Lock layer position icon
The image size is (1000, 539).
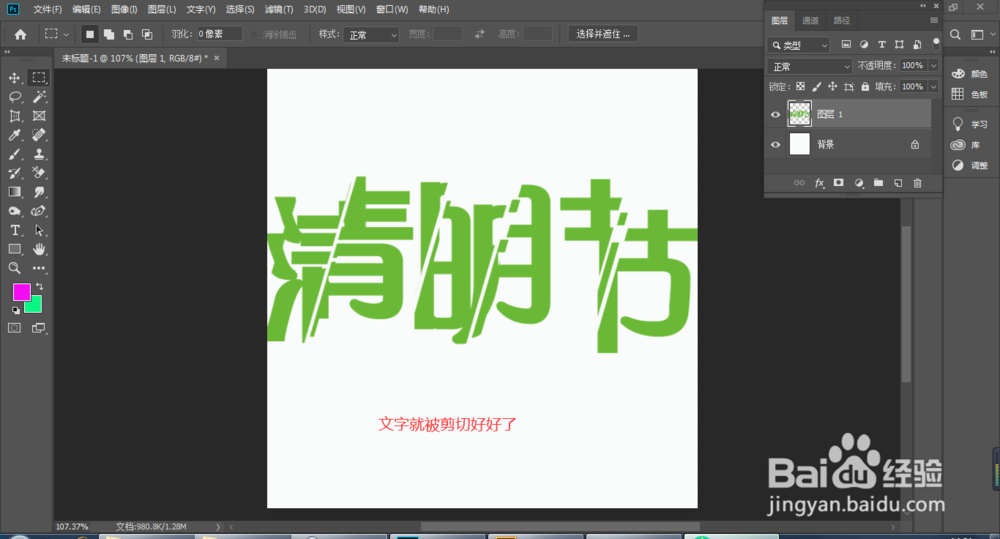pyautogui.click(x=832, y=87)
